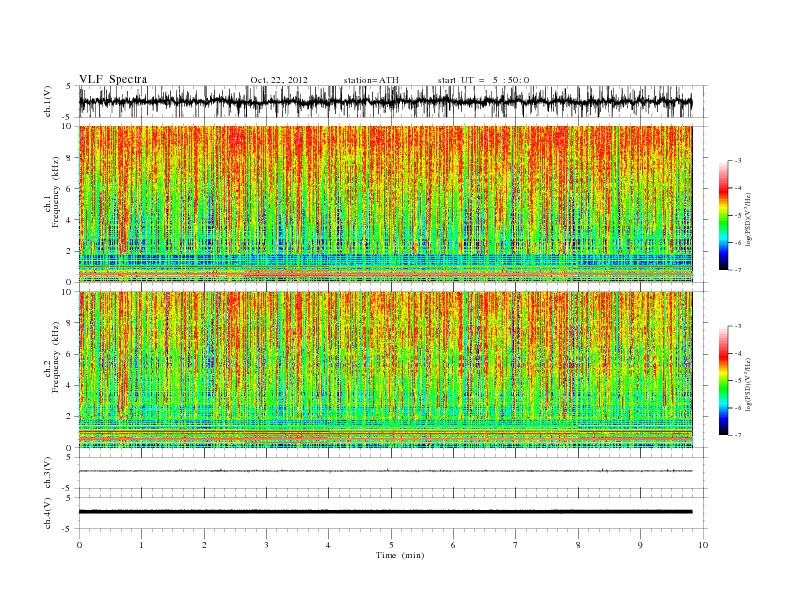Click the "station=ATH" header label
The width and height of the screenshot is (792, 612).
pos(371,80)
